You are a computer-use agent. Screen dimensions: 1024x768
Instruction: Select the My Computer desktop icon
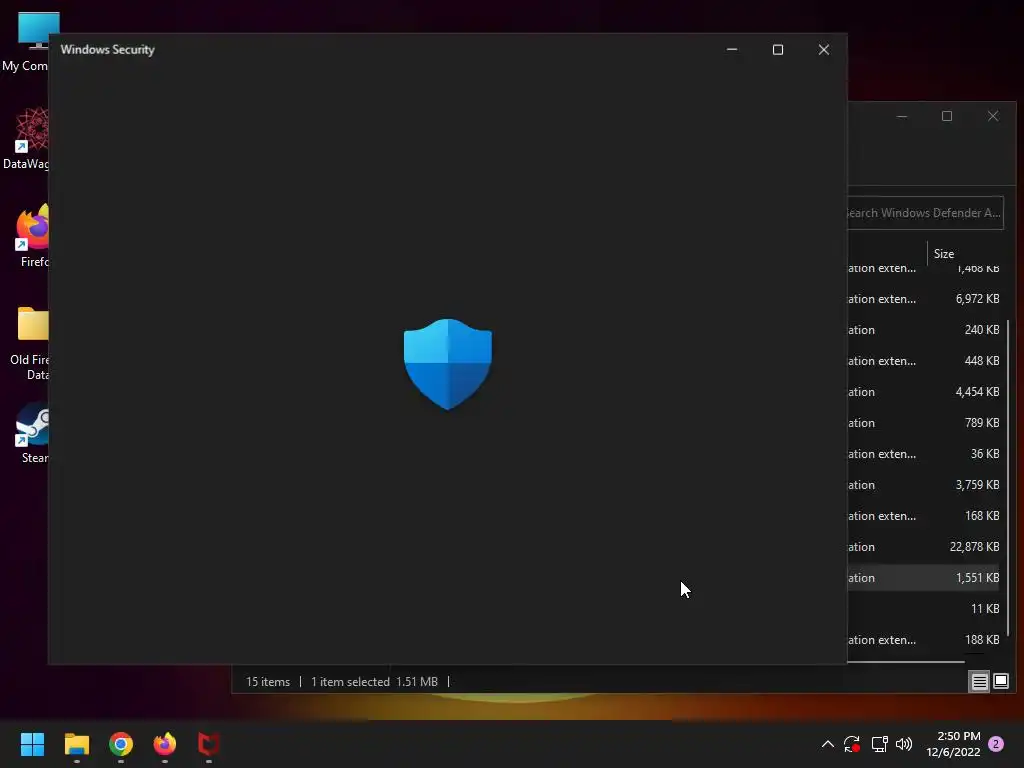point(26,41)
